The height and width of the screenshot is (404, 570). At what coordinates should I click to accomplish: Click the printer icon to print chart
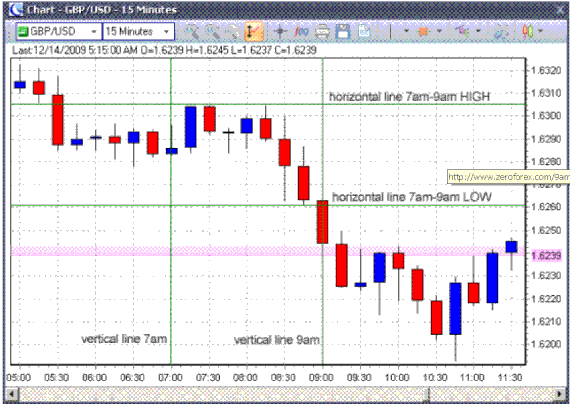322,32
